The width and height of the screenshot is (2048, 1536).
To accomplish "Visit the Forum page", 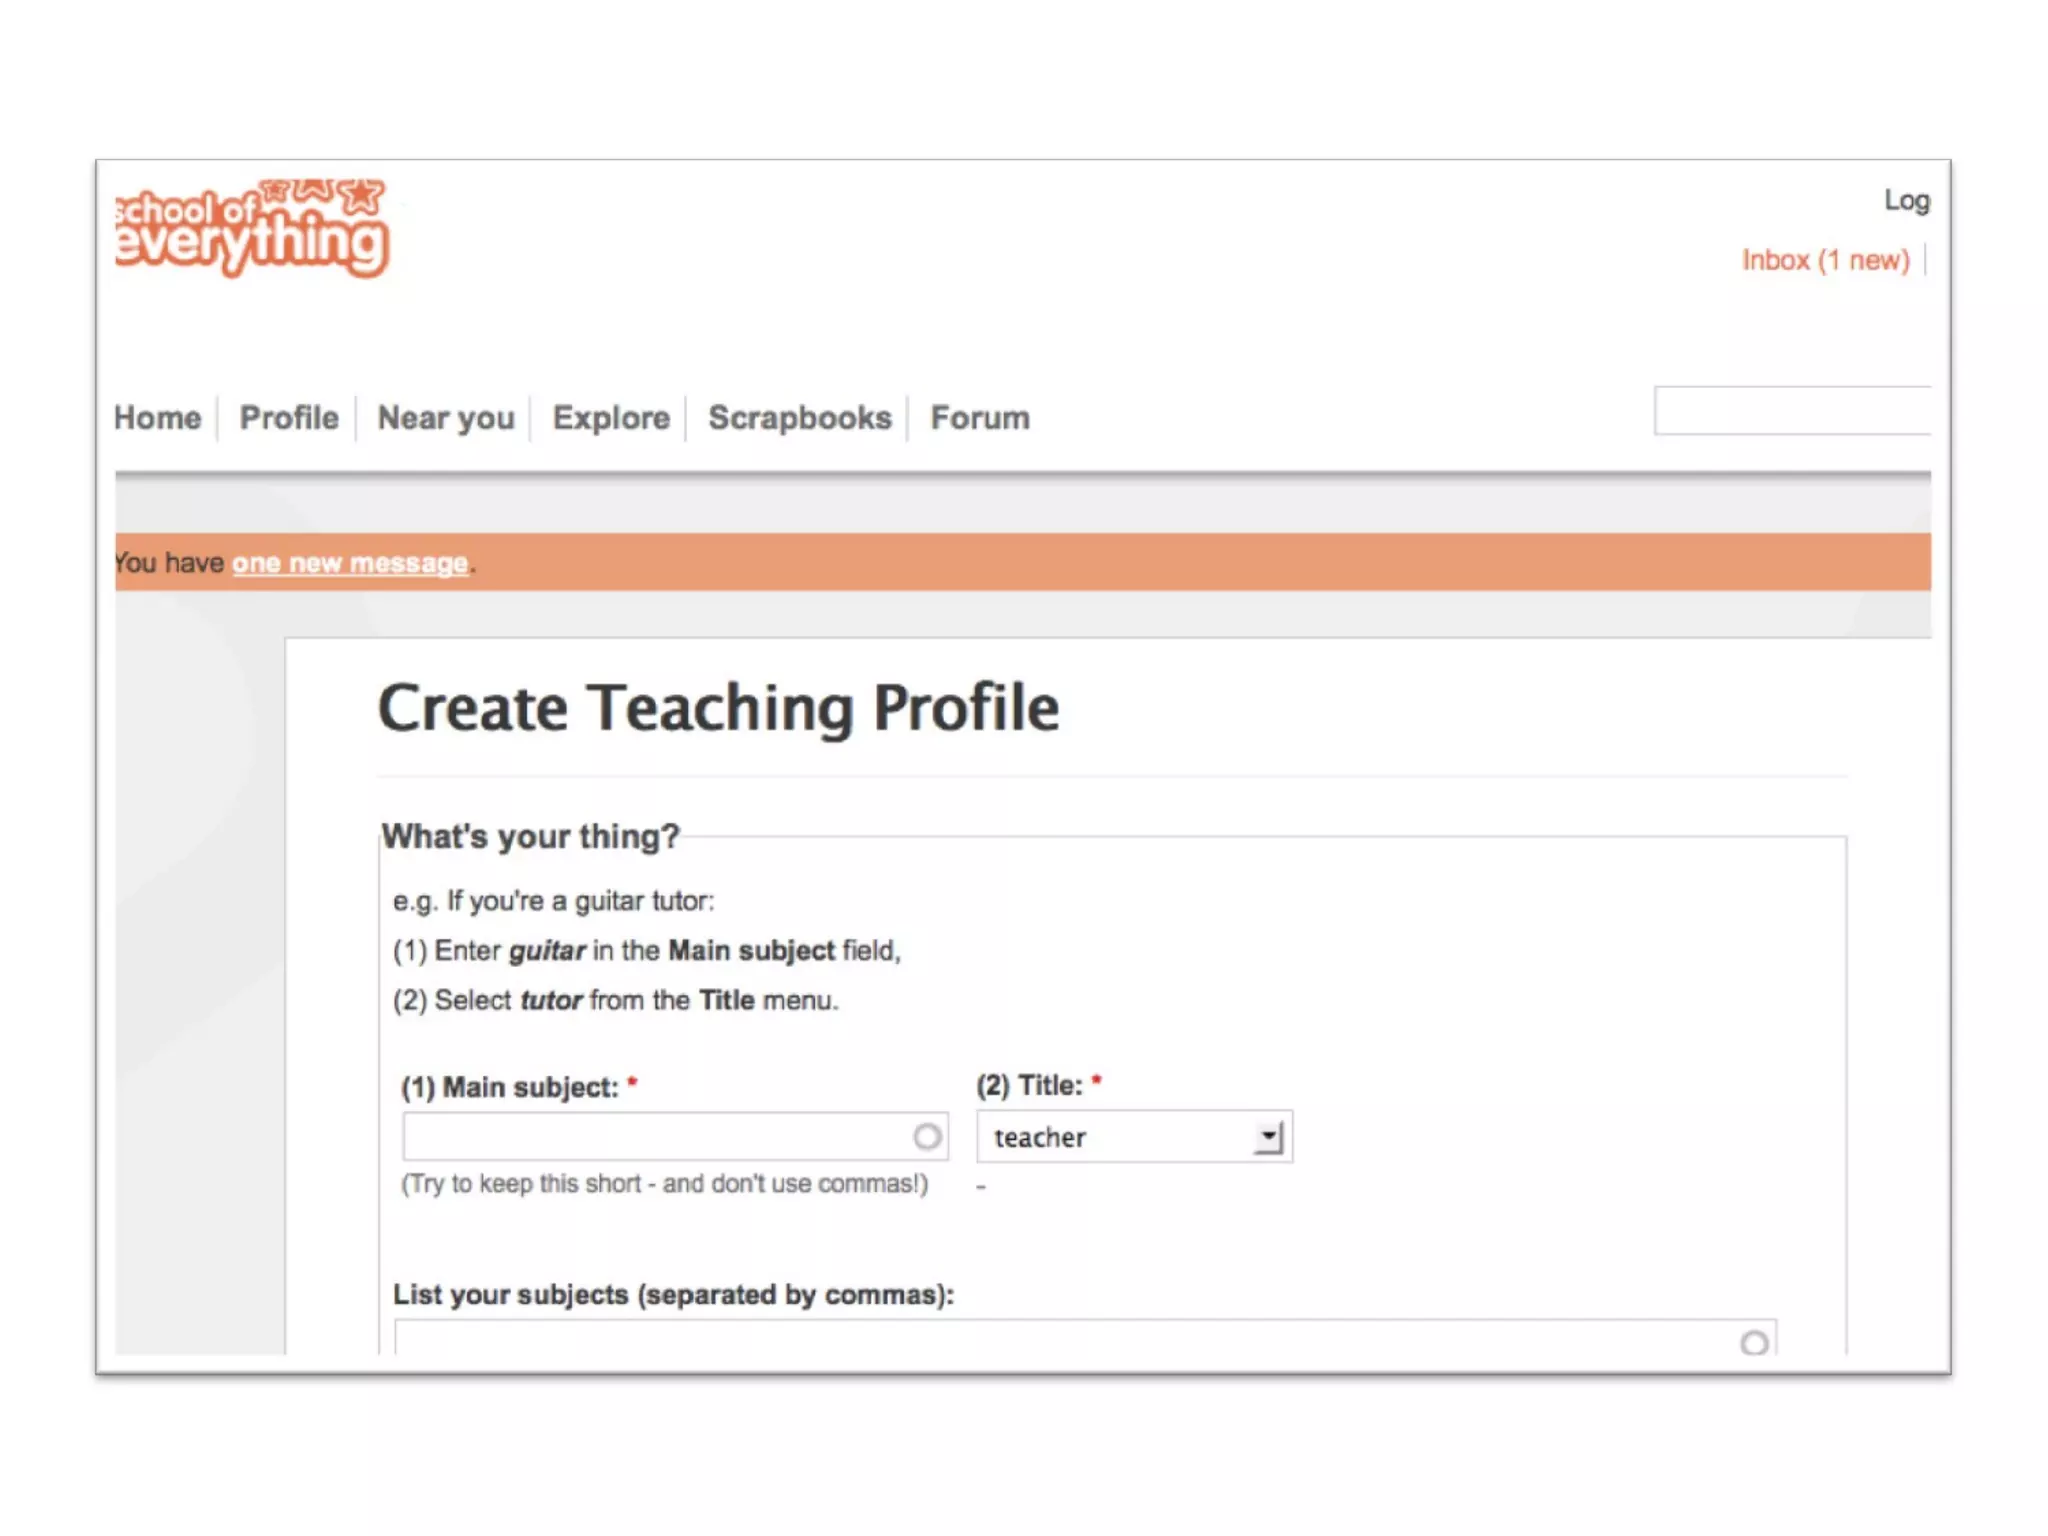I will click(x=979, y=418).
